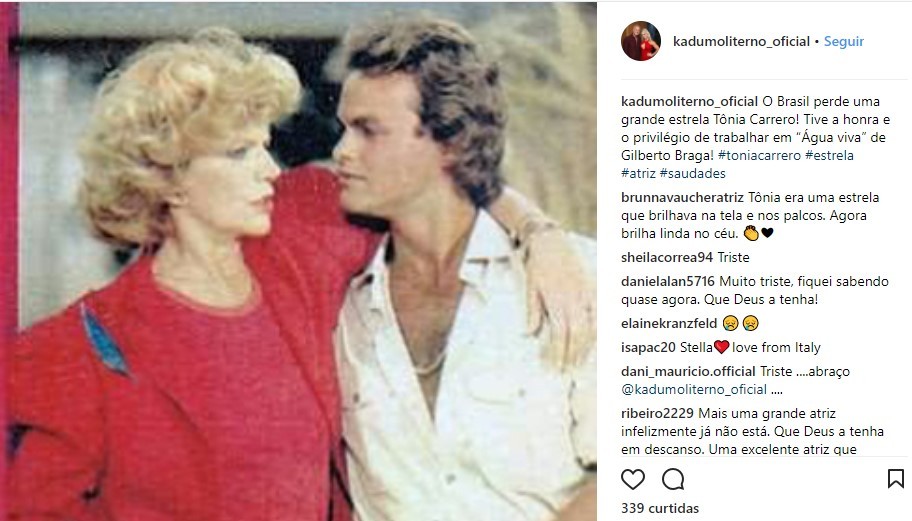The height and width of the screenshot is (521, 912).
Task: Visit isapac20 commenter profile
Action: [x=648, y=348]
